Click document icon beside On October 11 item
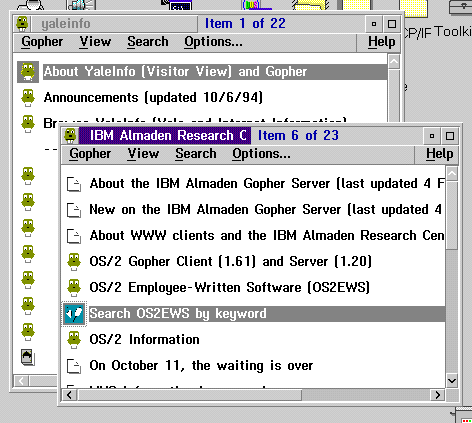Viewport: 472px width, 423px height. 74,366
